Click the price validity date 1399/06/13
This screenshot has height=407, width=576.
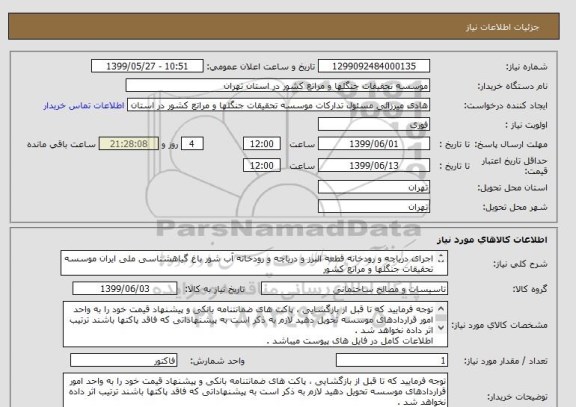(374, 165)
